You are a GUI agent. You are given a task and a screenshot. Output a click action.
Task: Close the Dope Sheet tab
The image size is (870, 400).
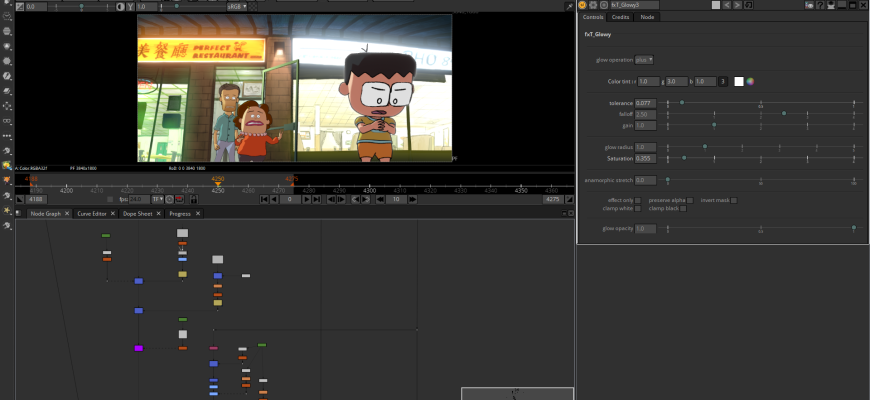click(x=158, y=214)
